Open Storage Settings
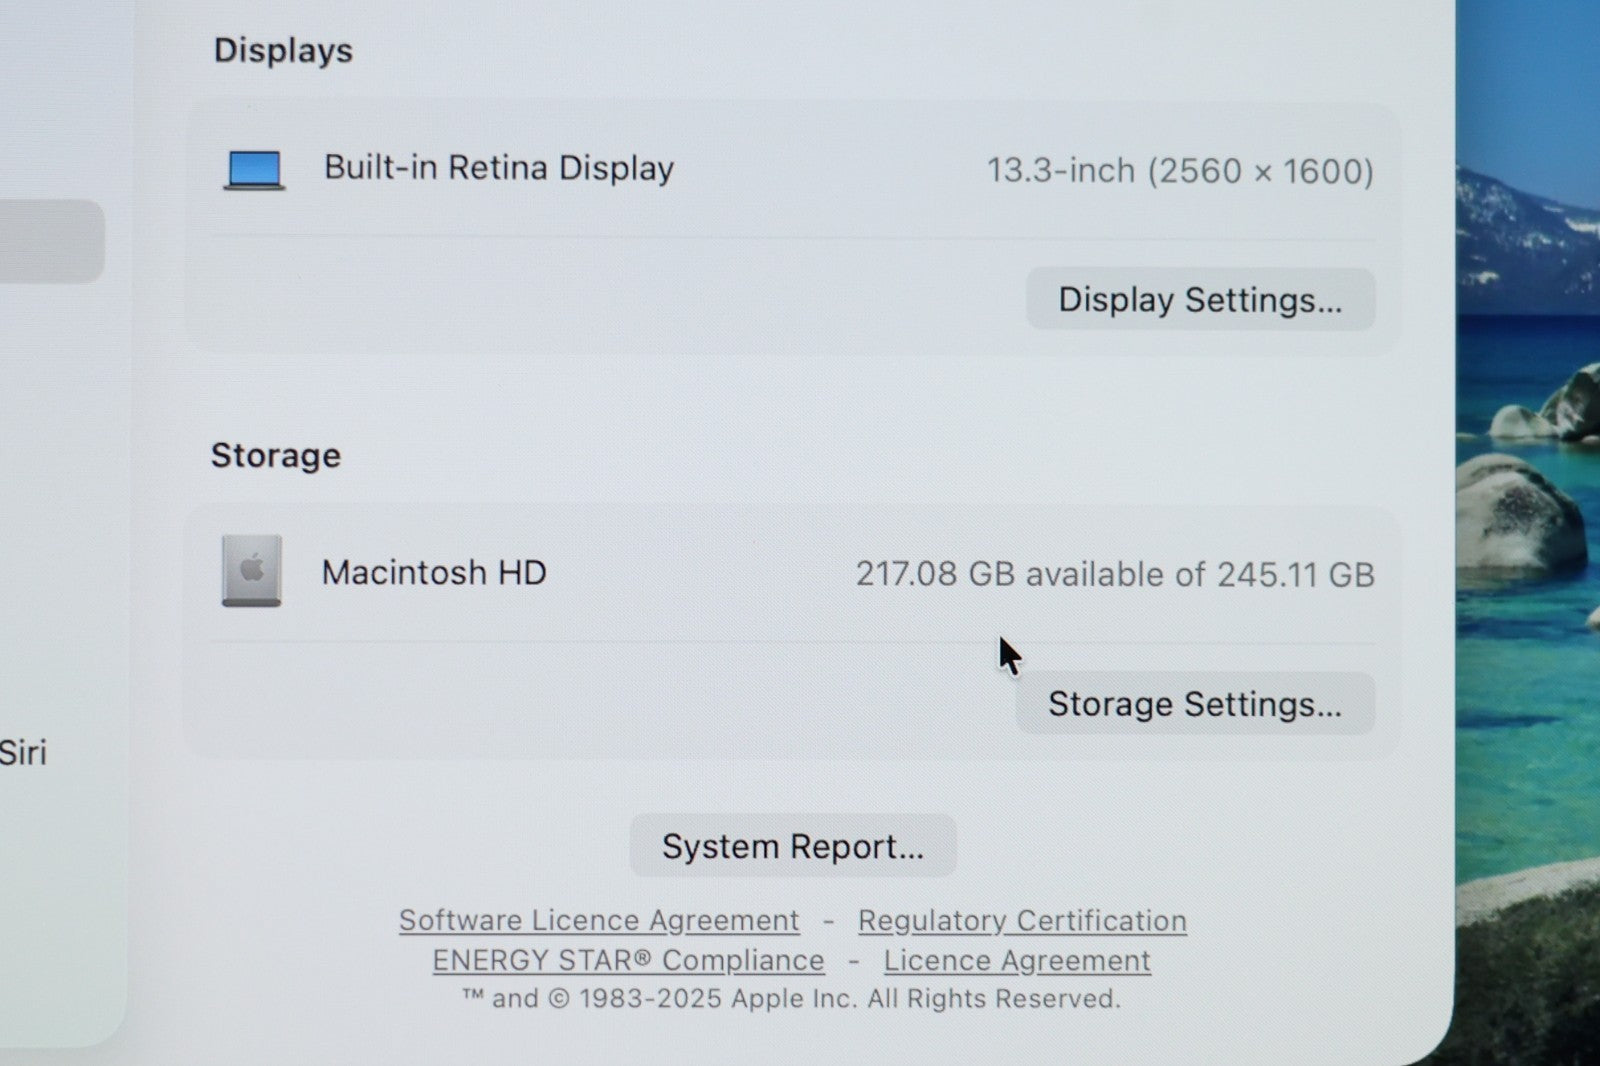Screen dimensions: 1600x1066 tap(1195, 704)
